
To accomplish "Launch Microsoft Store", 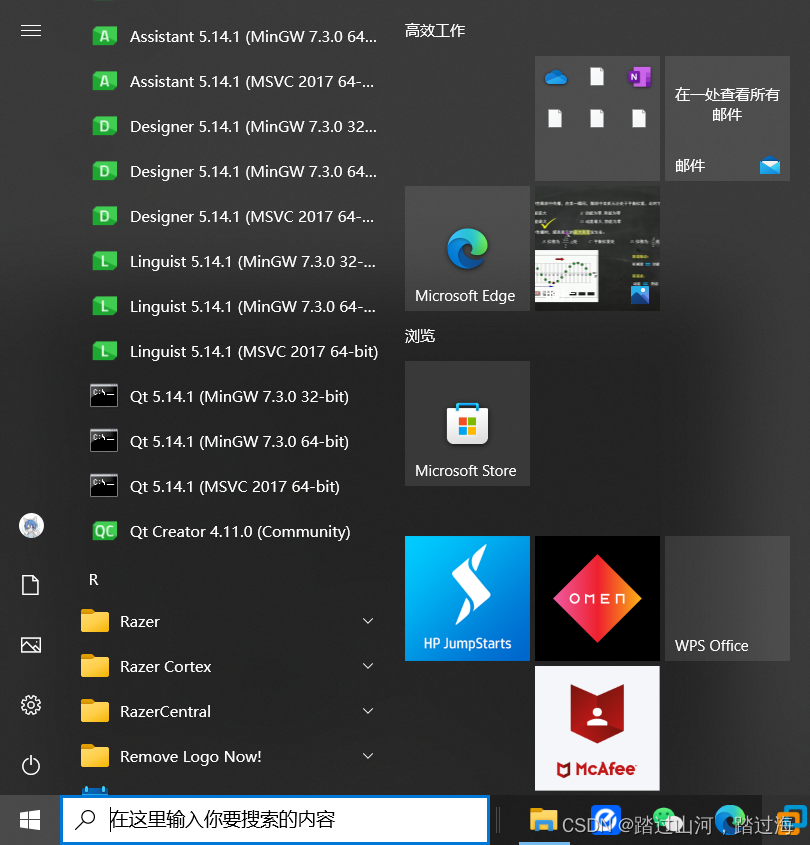I will [x=466, y=423].
